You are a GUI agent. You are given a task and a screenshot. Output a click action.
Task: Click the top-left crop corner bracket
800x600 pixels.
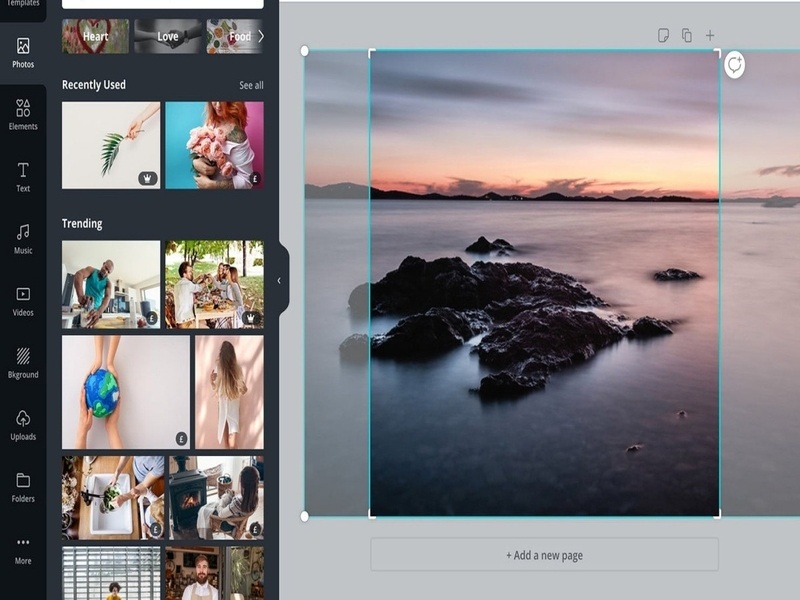coord(372,53)
